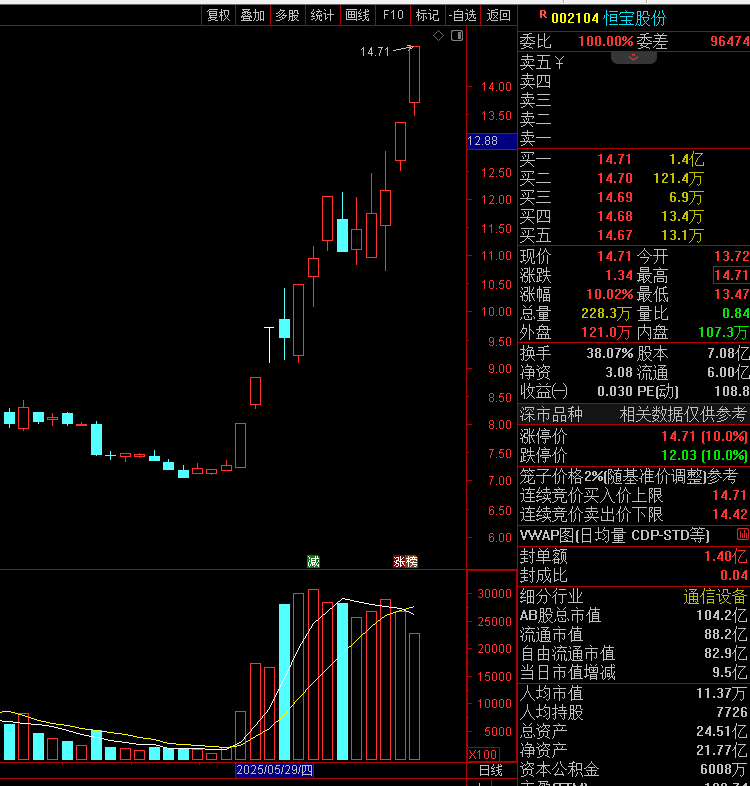
Task: Click the 12.88 price axis cursor label
Action: (x=491, y=141)
